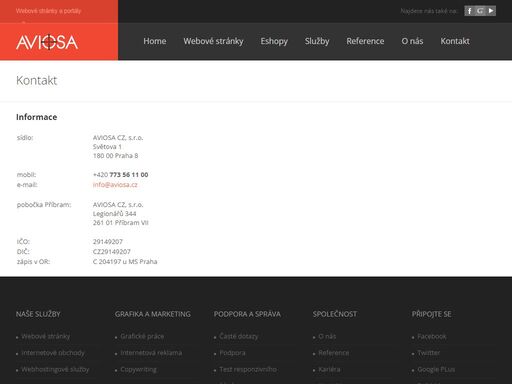
Task: Open the Webové stránky a portály top link
Action: (48, 11)
